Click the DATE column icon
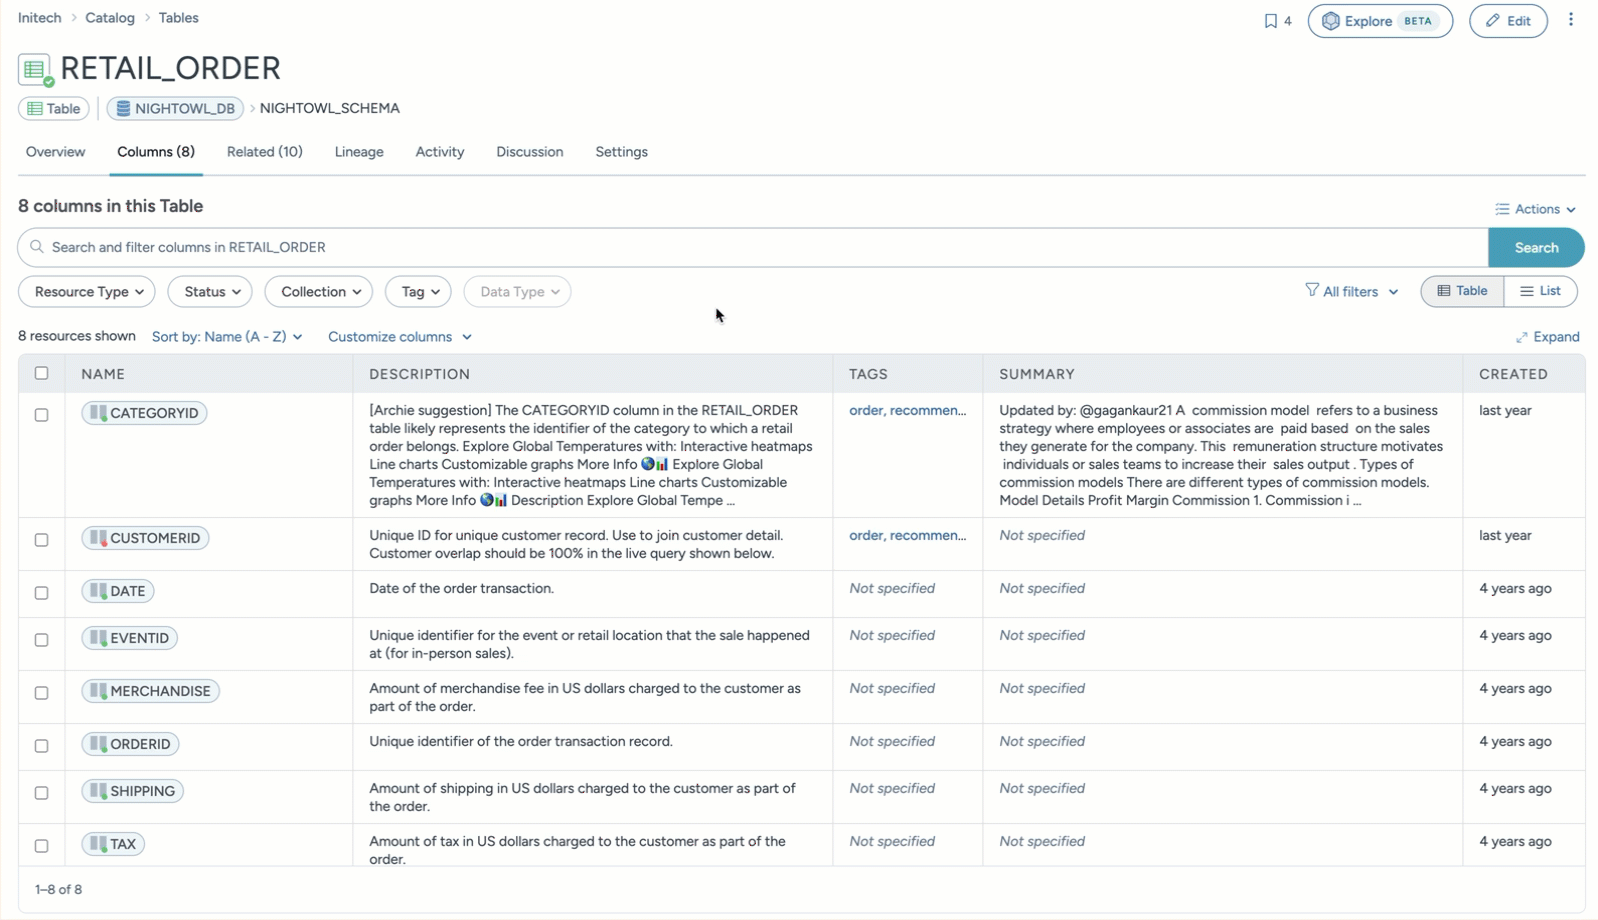This screenshot has height=920, width=1598. (x=98, y=590)
